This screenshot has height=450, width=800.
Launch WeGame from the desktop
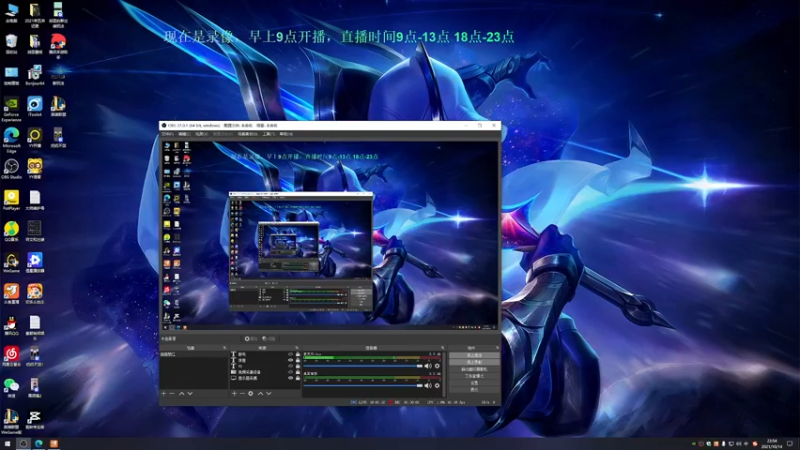11,263
